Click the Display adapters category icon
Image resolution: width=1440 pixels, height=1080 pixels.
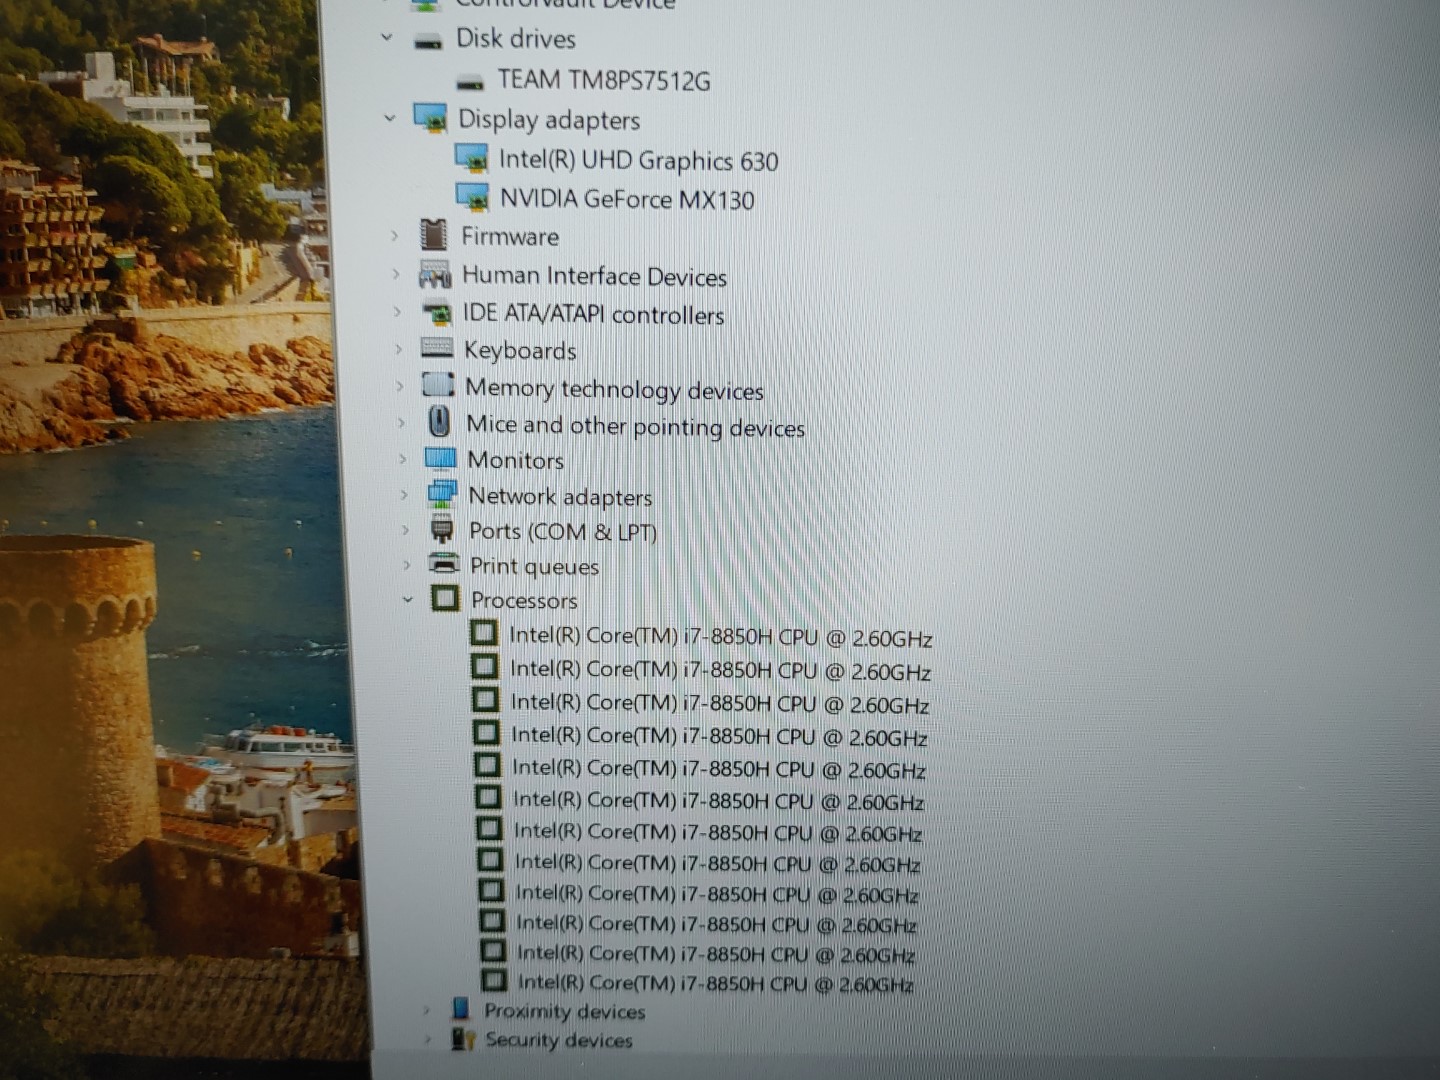pyautogui.click(x=430, y=118)
